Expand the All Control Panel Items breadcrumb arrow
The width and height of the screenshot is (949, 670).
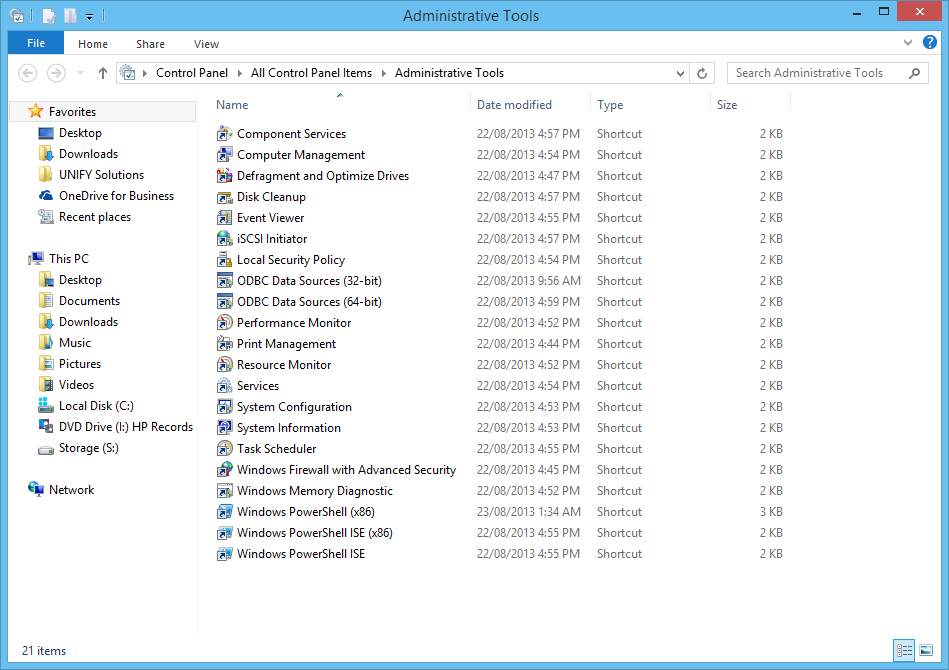coord(384,73)
